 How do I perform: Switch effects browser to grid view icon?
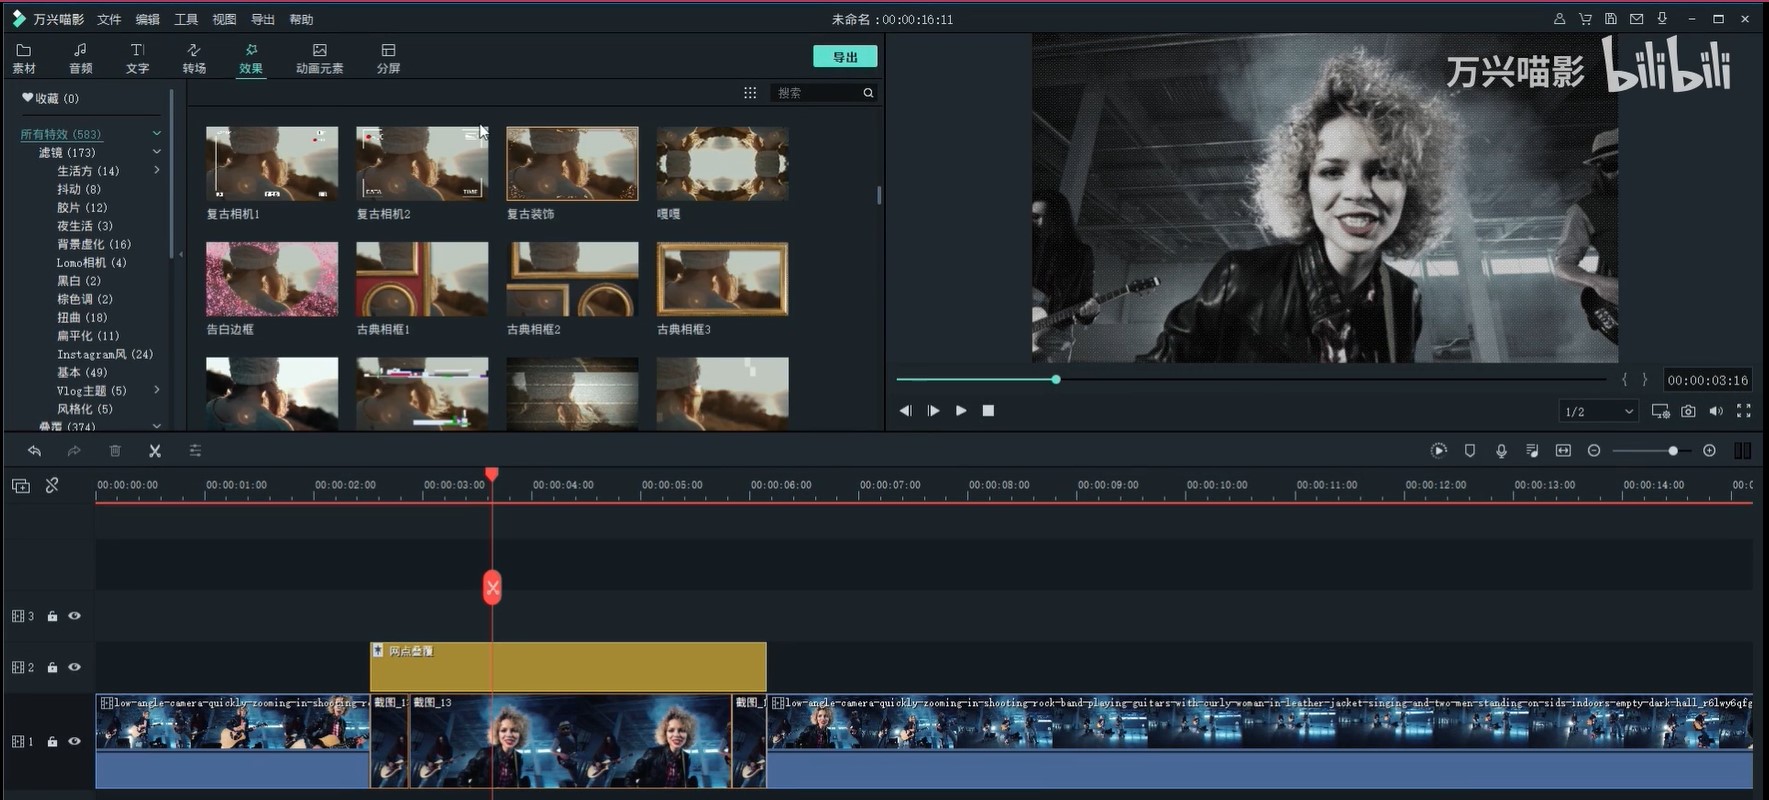[750, 93]
